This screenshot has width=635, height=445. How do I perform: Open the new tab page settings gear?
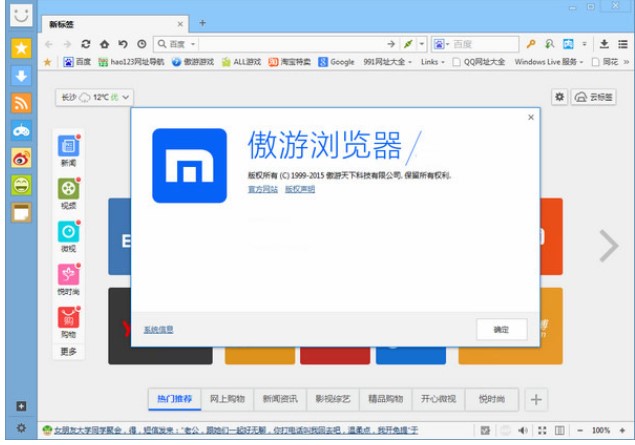point(560,97)
